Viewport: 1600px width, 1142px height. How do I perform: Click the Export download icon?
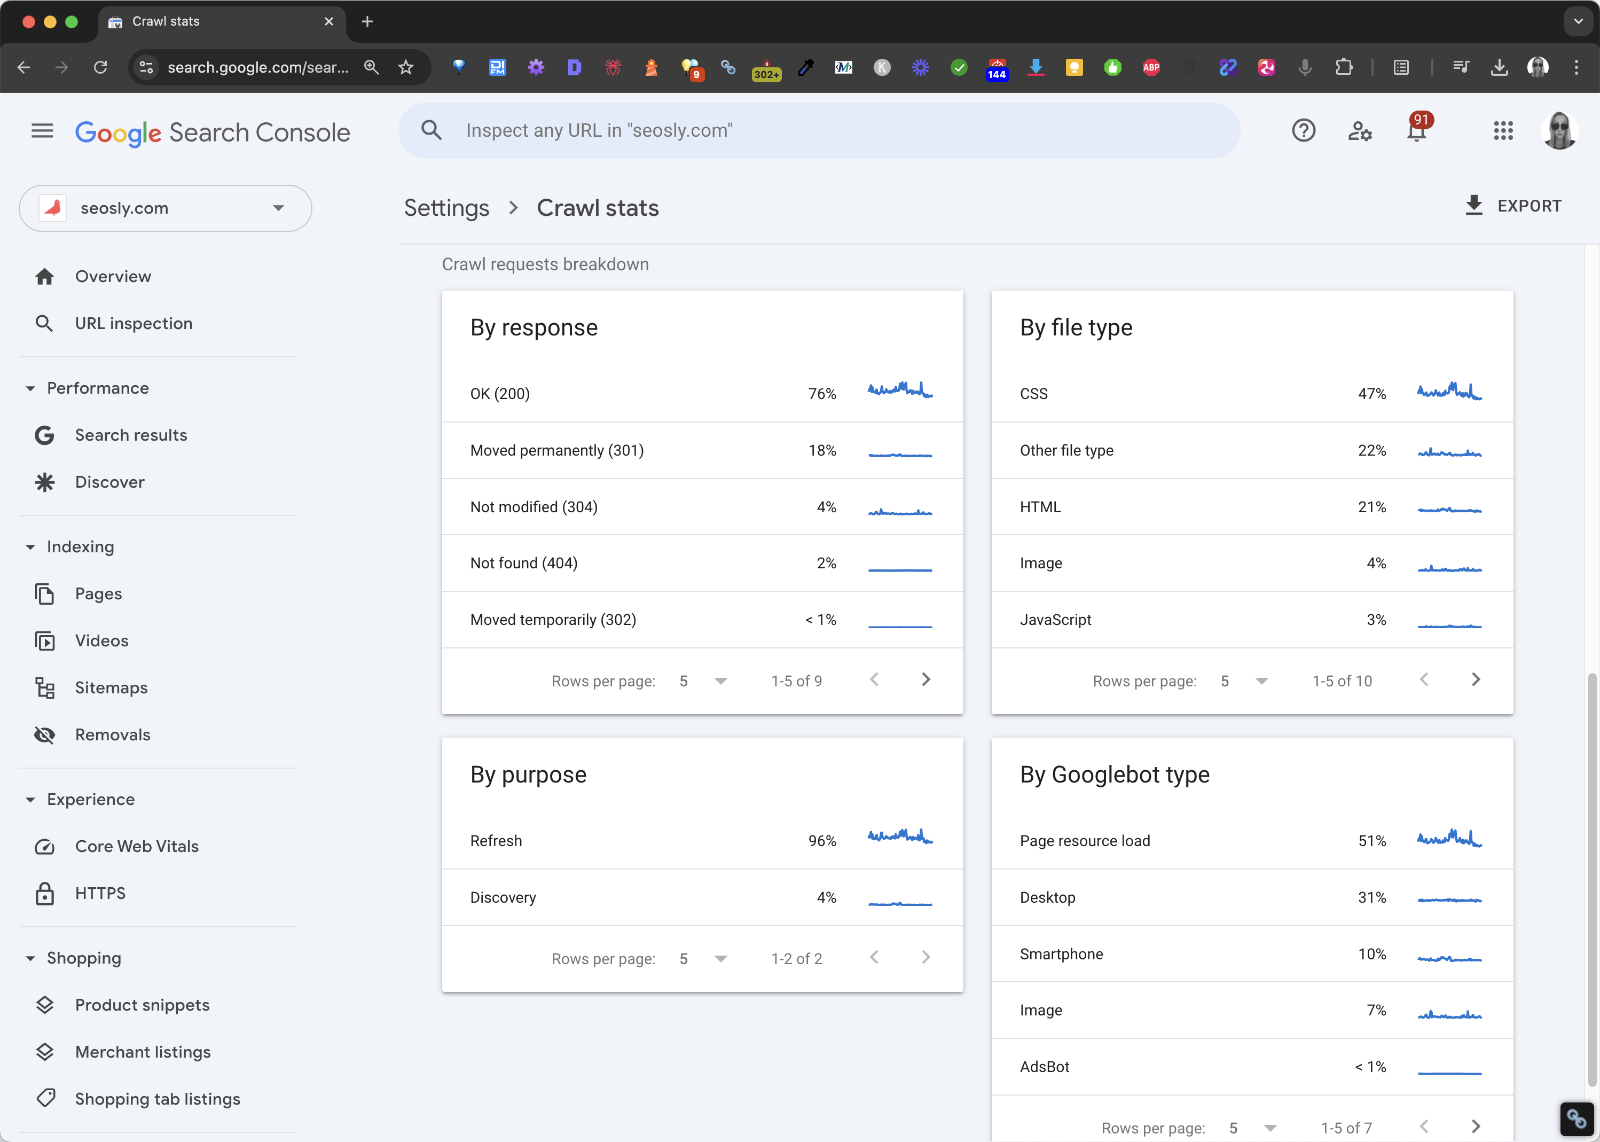(x=1473, y=206)
